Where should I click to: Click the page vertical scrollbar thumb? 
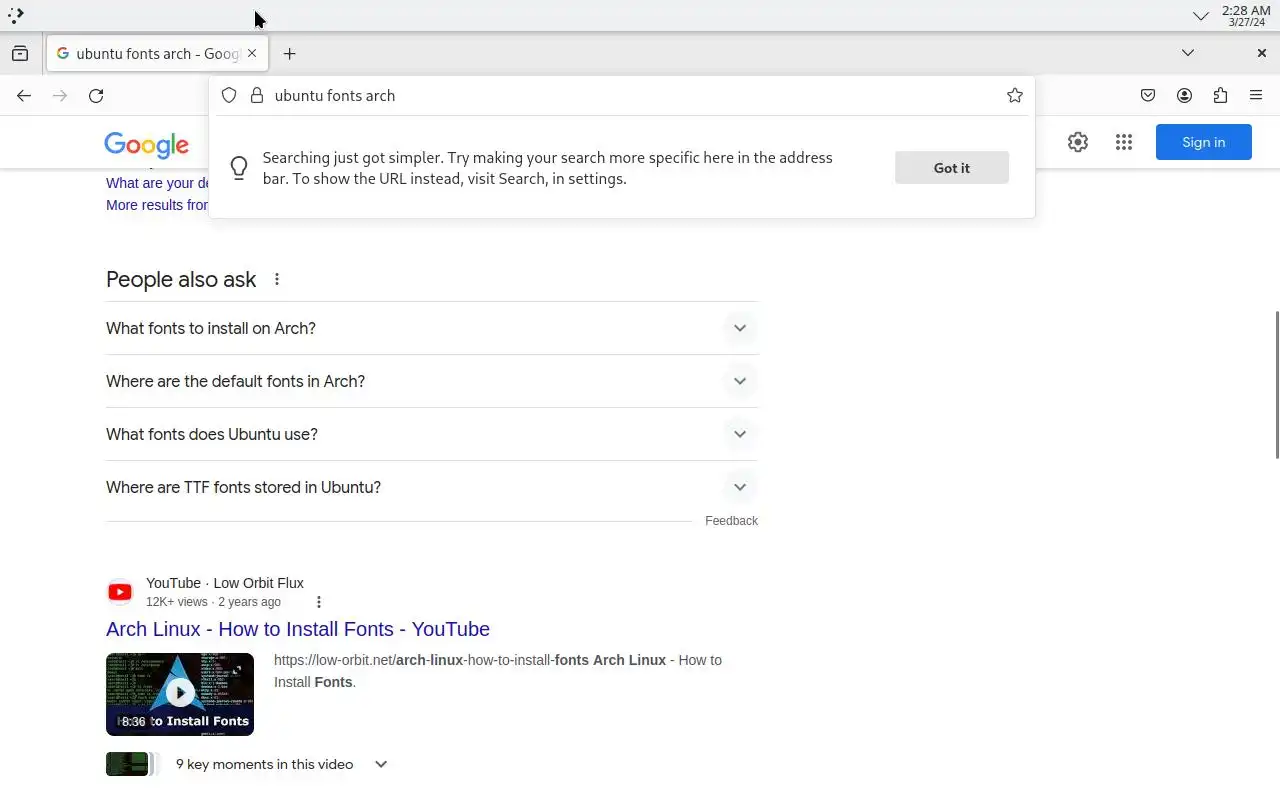click(1276, 385)
